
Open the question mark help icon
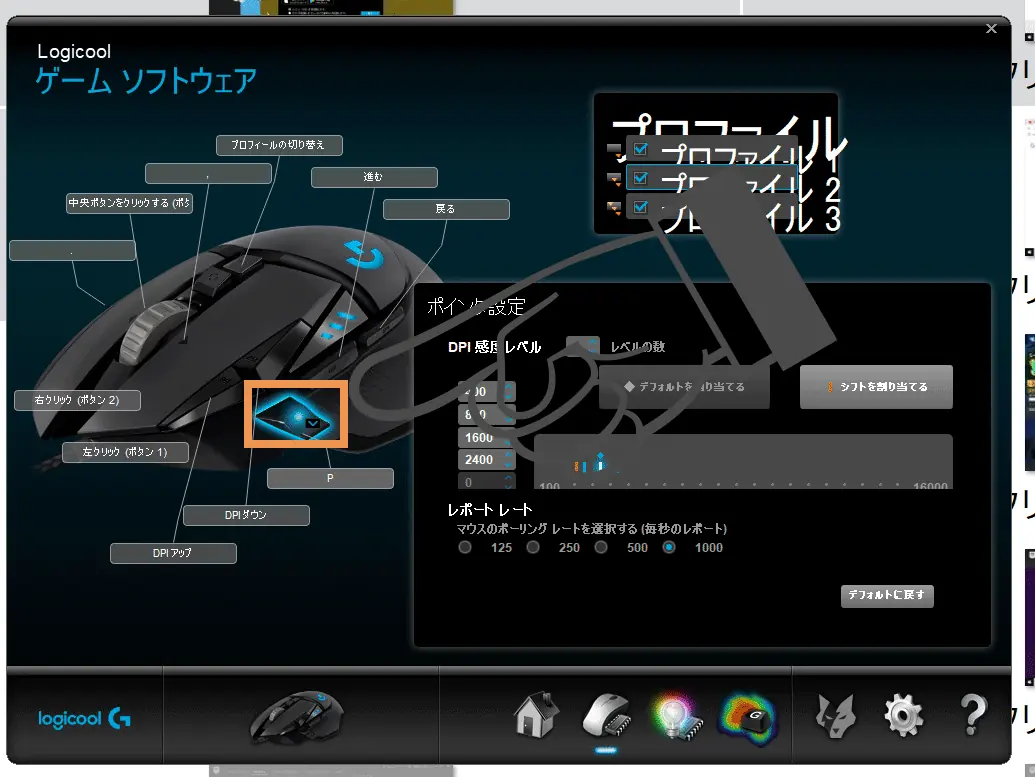pos(974,715)
